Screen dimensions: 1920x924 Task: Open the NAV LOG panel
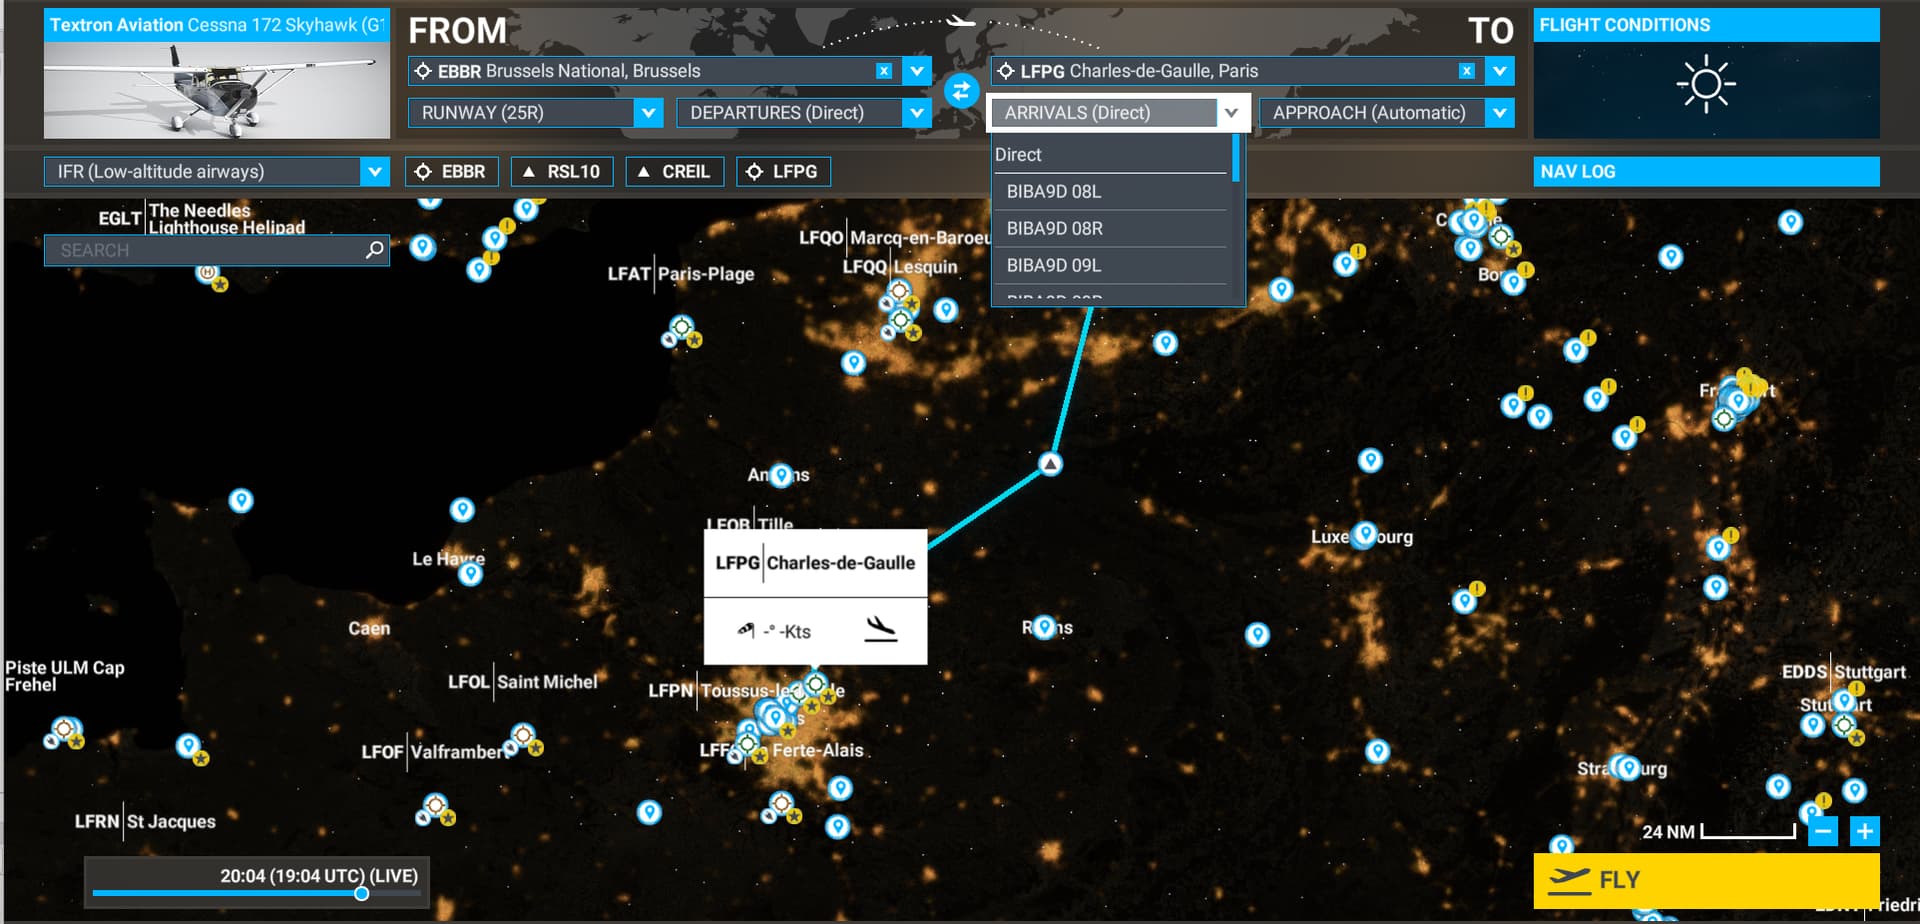tap(1705, 172)
